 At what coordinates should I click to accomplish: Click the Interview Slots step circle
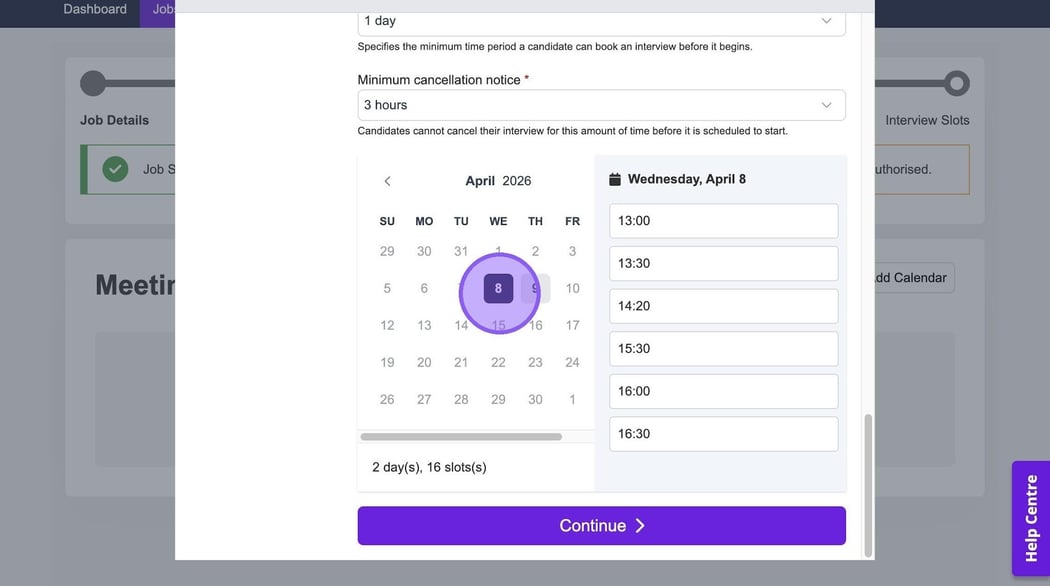point(956,83)
